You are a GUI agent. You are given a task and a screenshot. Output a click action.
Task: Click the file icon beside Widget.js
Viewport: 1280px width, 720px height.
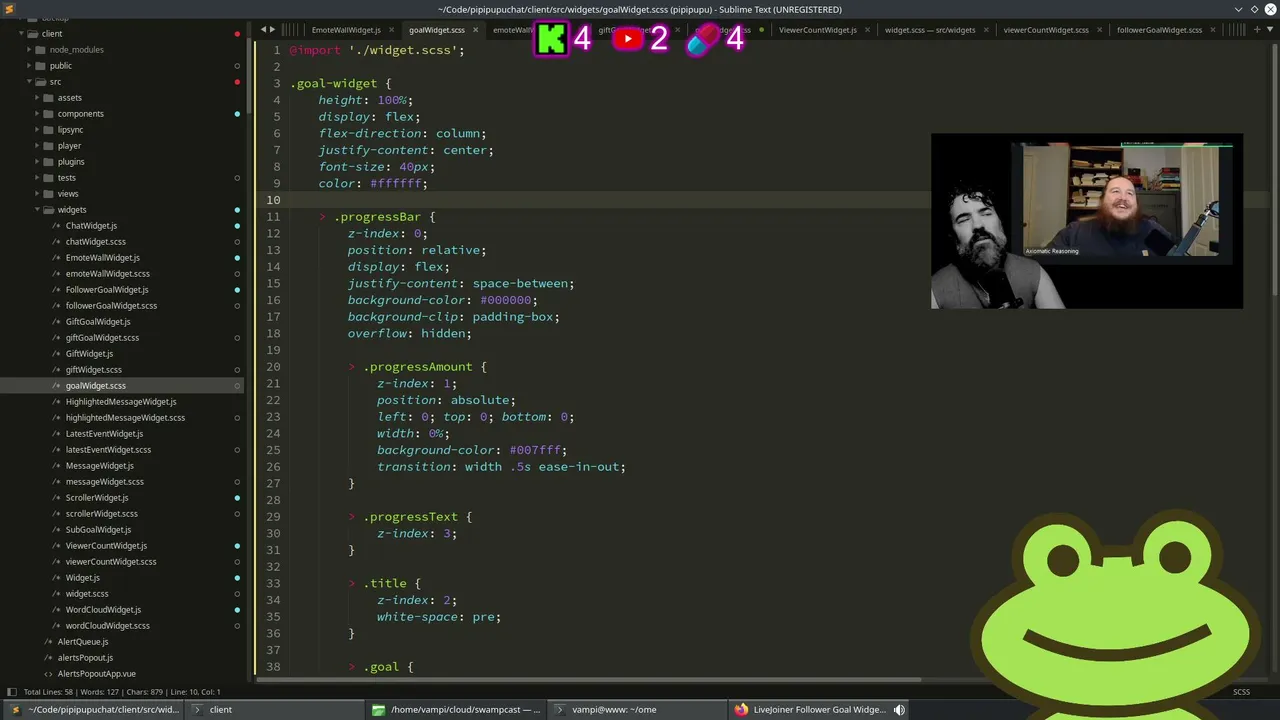coord(56,578)
